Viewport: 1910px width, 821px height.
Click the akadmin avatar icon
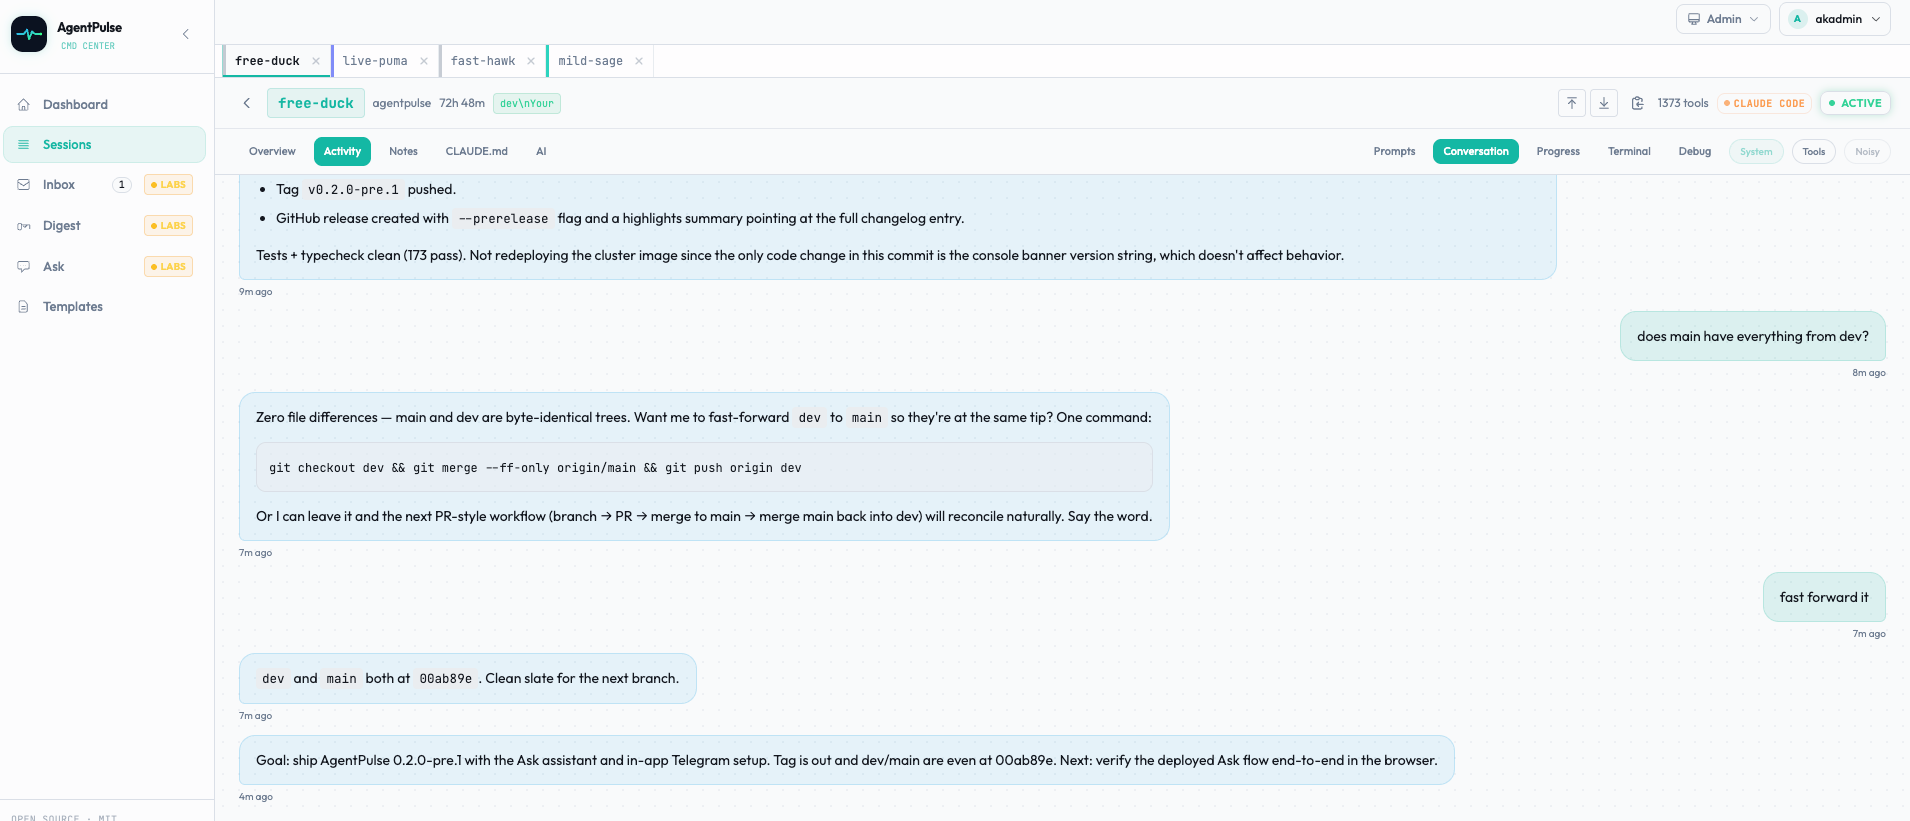(x=1798, y=19)
